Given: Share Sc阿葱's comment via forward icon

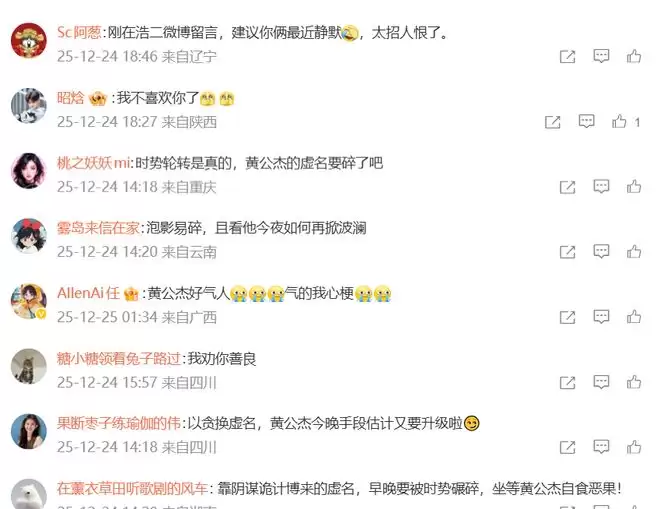Looking at the screenshot, I should tap(567, 56).
